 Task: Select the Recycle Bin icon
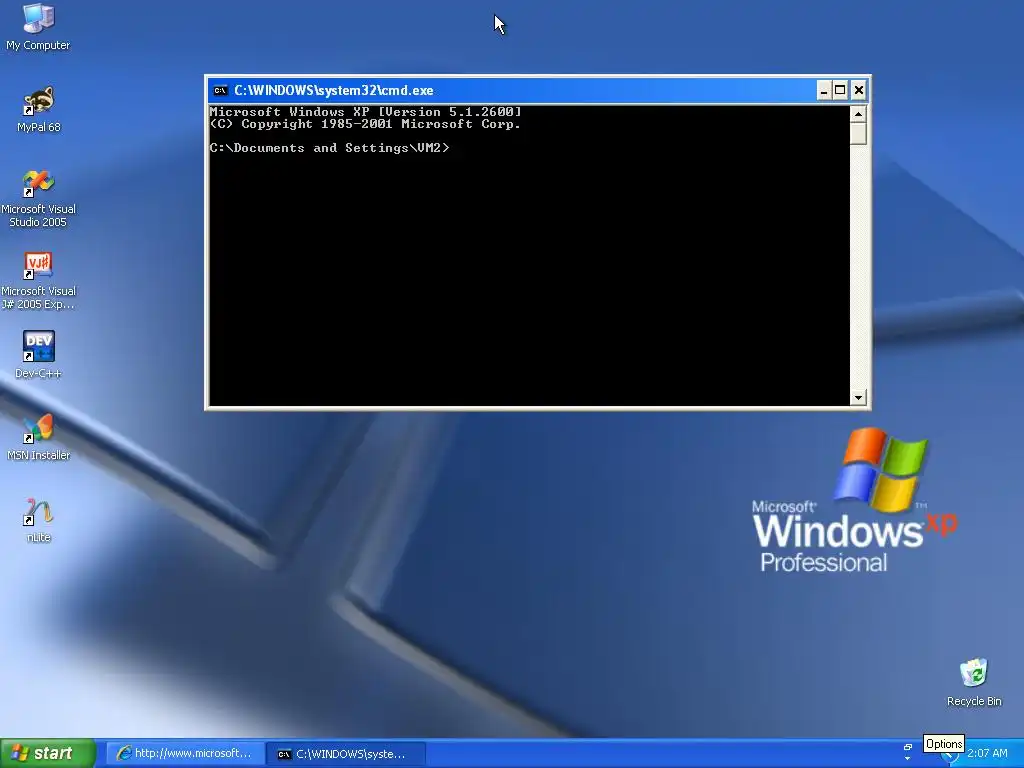(x=974, y=682)
